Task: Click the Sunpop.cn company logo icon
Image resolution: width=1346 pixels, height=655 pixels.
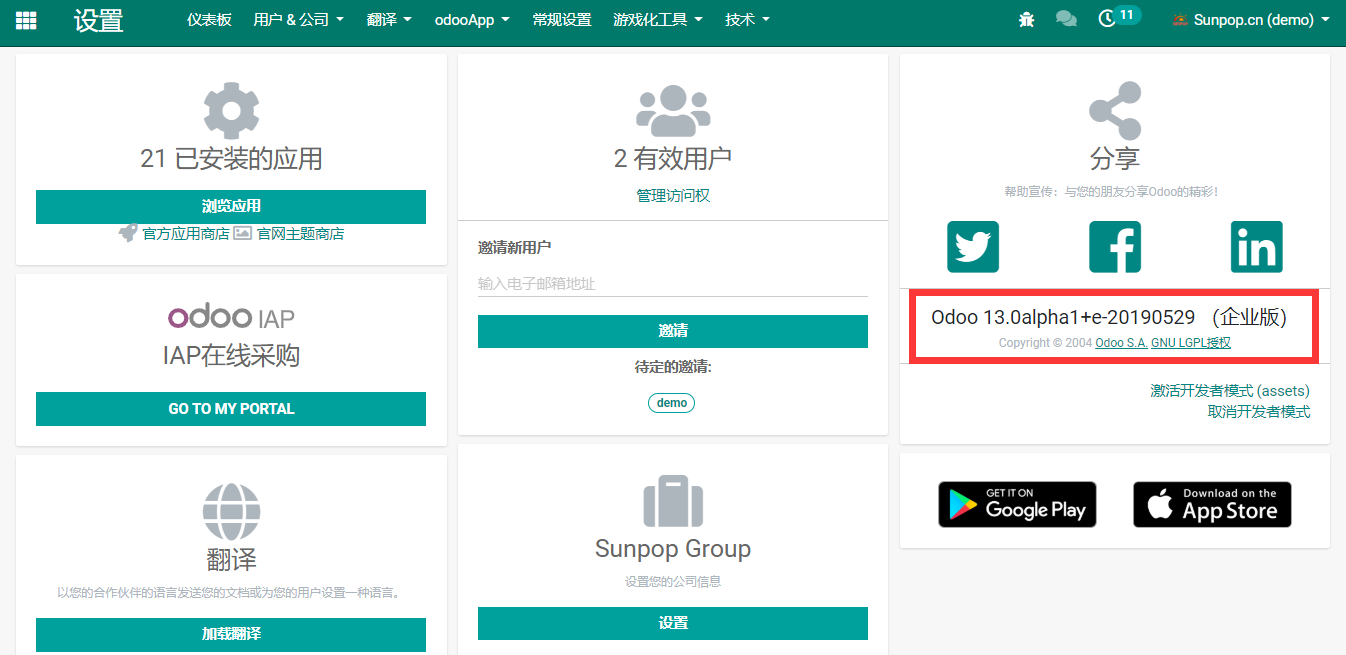Action: (x=1180, y=19)
